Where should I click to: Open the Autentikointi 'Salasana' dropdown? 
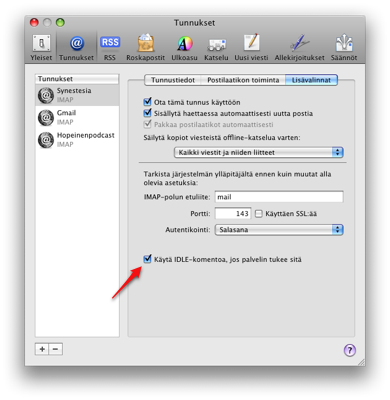click(279, 230)
